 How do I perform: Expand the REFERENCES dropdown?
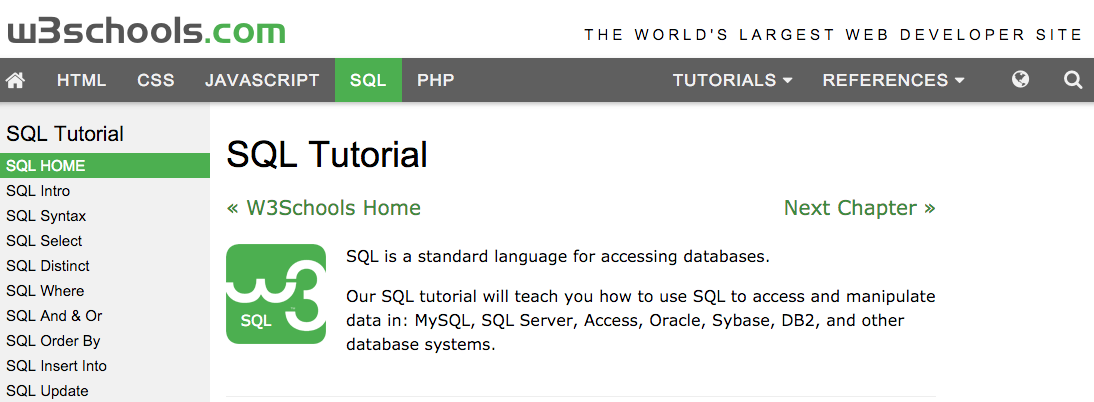tap(893, 80)
